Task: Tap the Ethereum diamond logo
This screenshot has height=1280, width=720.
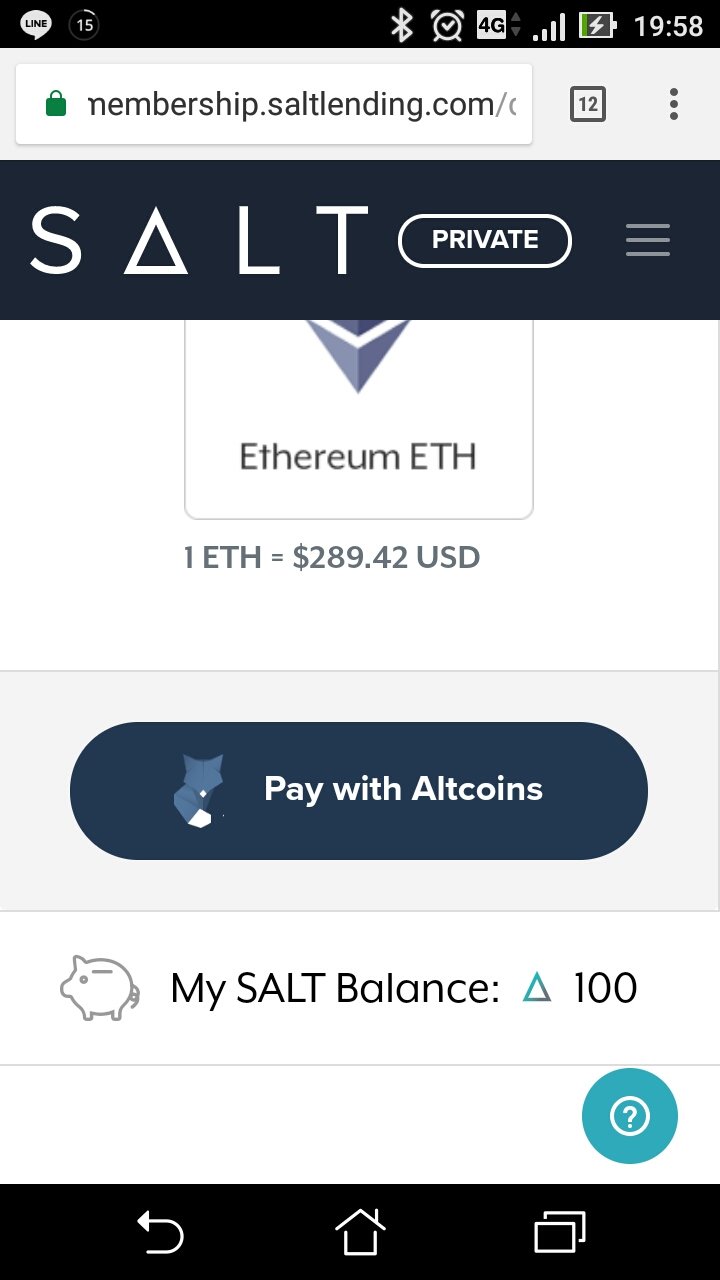Action: pos(358,355)
